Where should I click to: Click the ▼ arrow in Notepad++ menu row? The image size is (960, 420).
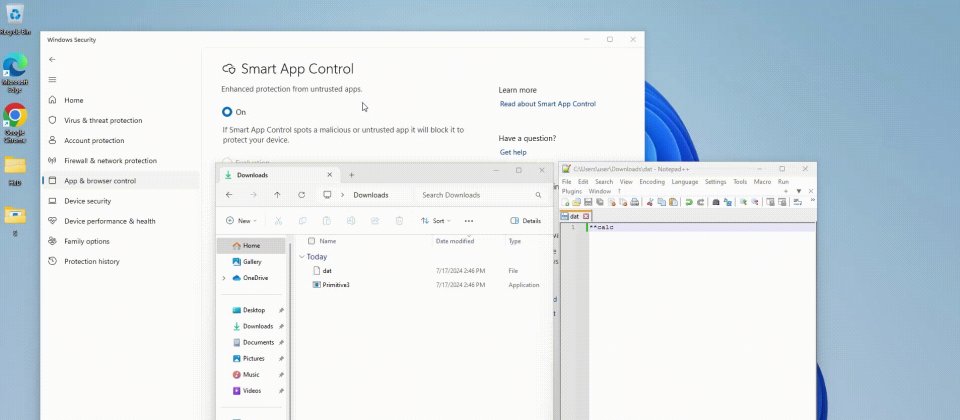tap(798, 191)
